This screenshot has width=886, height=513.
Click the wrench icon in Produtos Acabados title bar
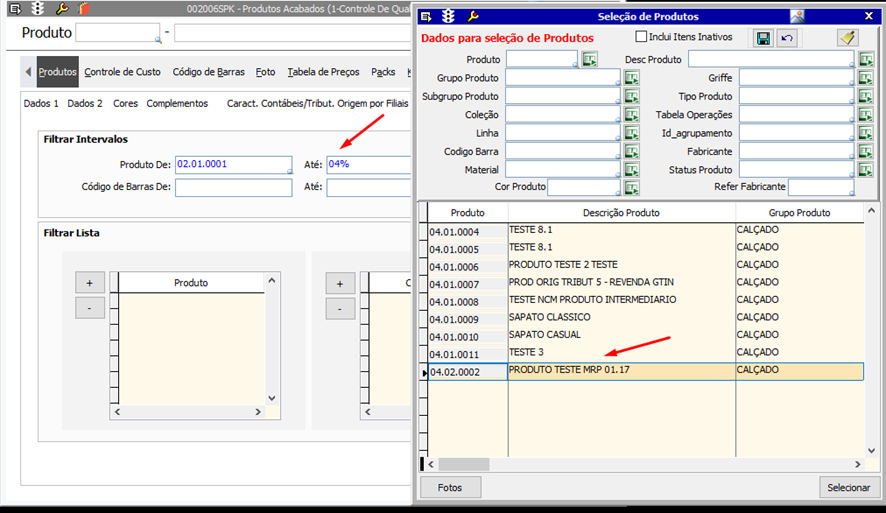point(62,8)
